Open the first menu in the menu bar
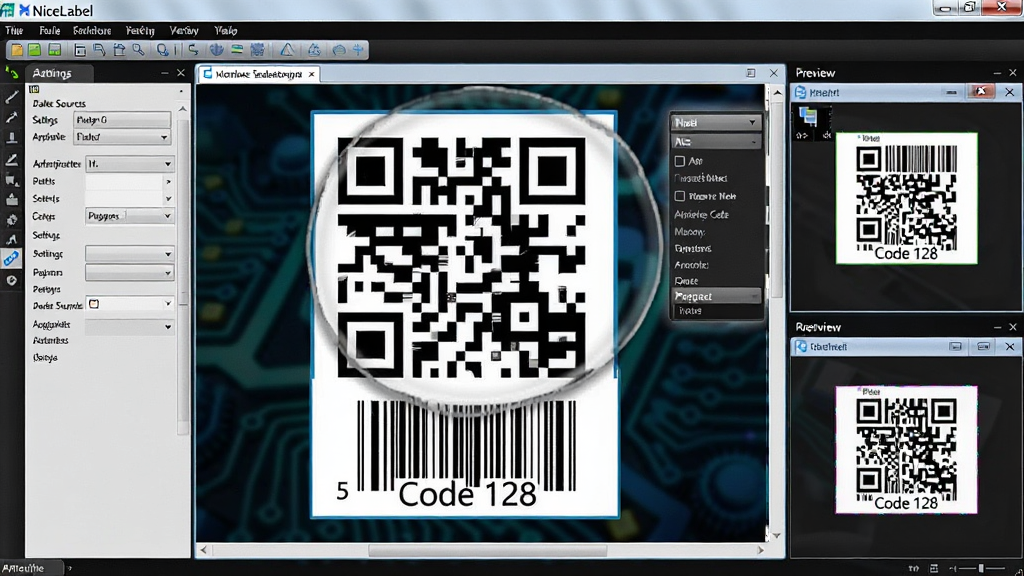This screenshot has height=576, width=1024. [14, 30]
